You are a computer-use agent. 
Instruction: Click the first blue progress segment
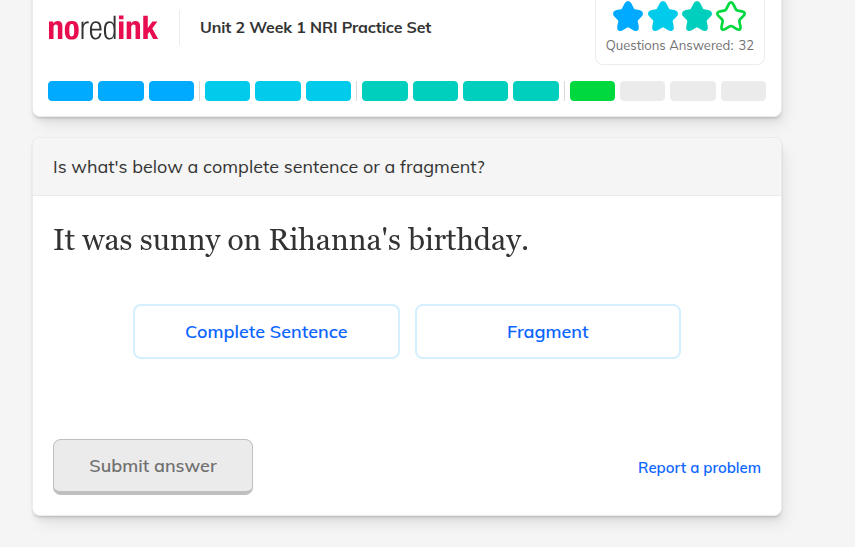click(70, 91)
